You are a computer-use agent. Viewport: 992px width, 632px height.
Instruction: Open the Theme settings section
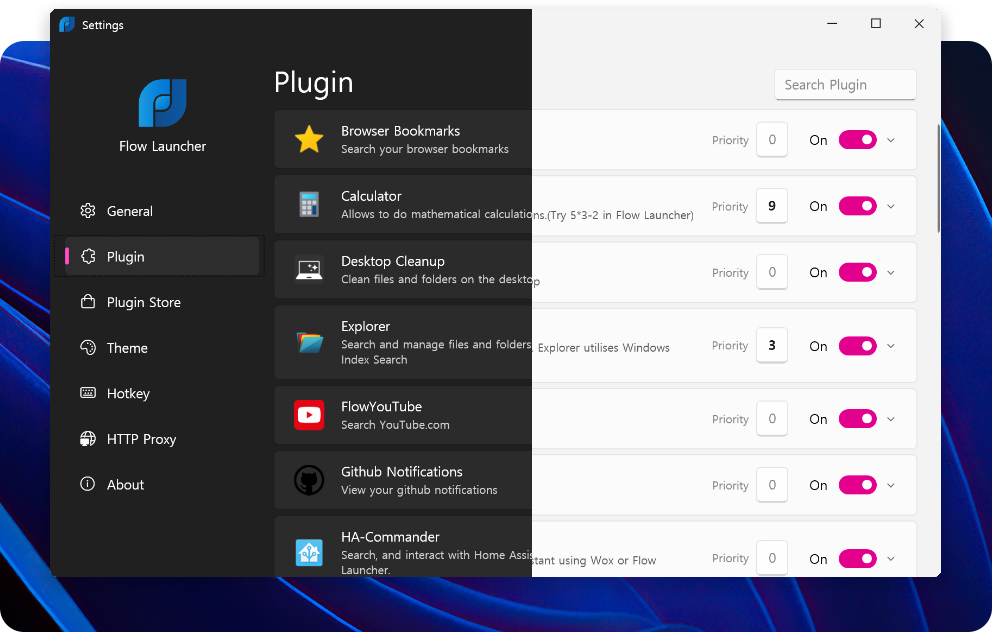(126, 347)
